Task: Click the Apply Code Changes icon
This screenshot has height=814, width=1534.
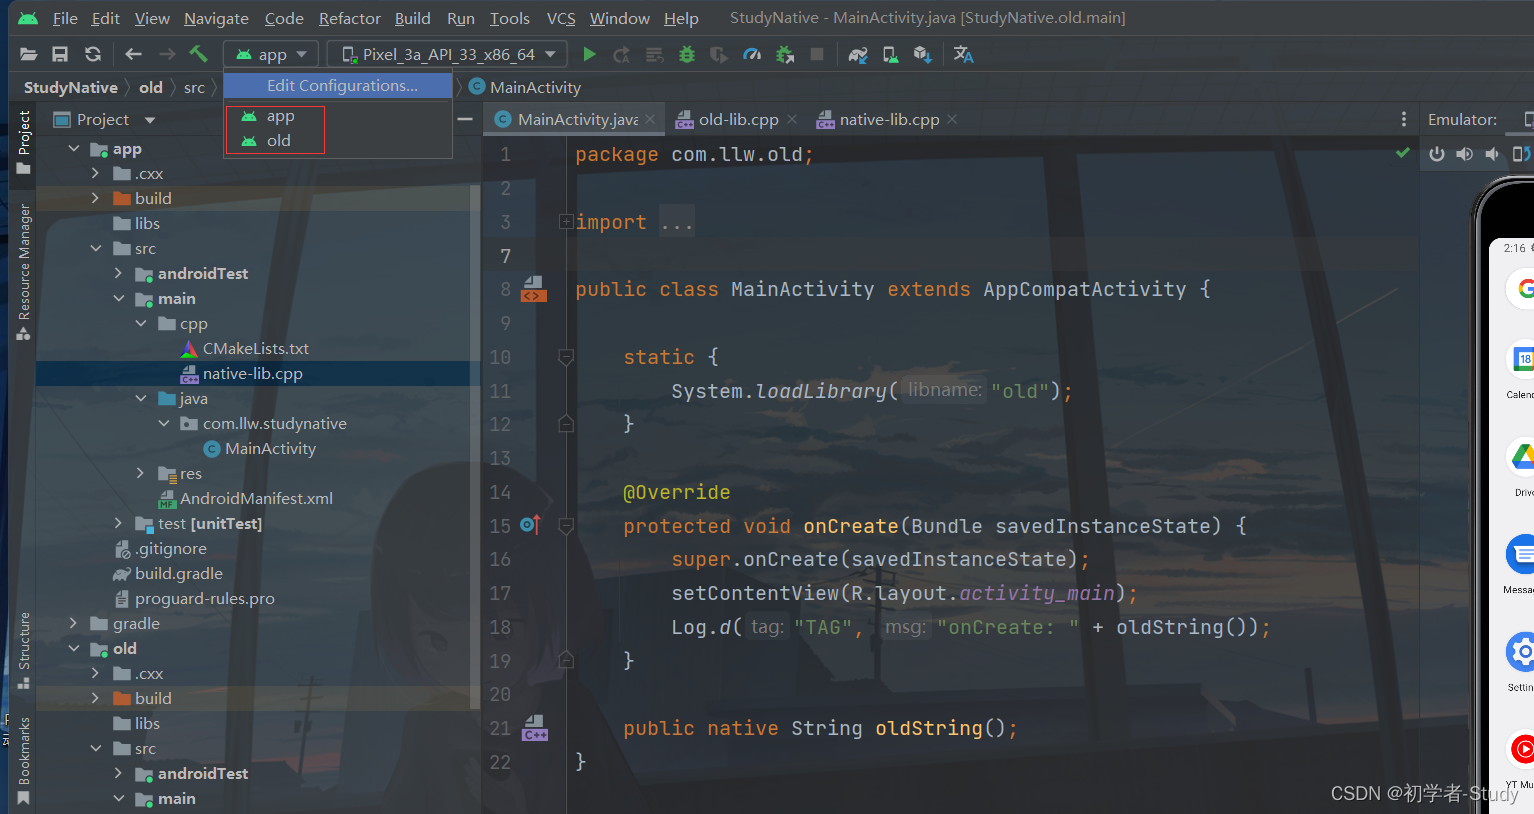Action: pyautogui.click(x=654, y=54)
